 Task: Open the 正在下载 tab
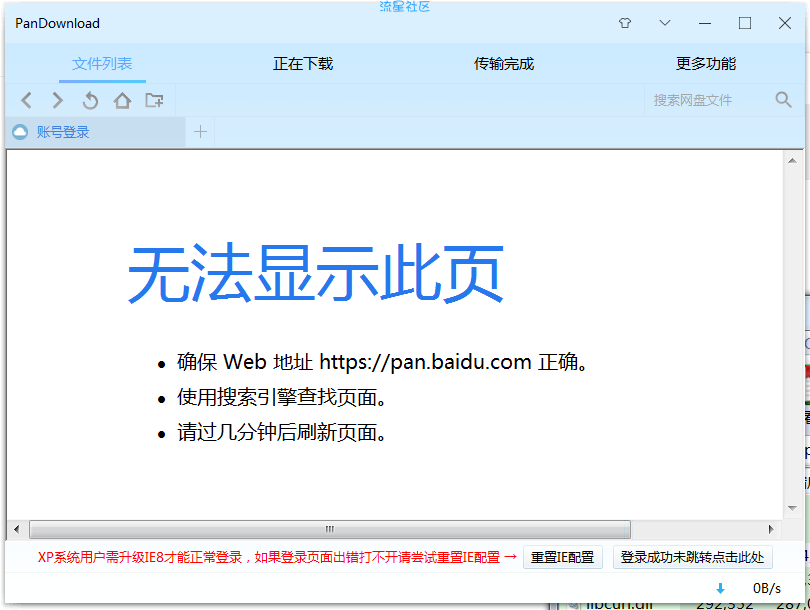pos(303,64)
